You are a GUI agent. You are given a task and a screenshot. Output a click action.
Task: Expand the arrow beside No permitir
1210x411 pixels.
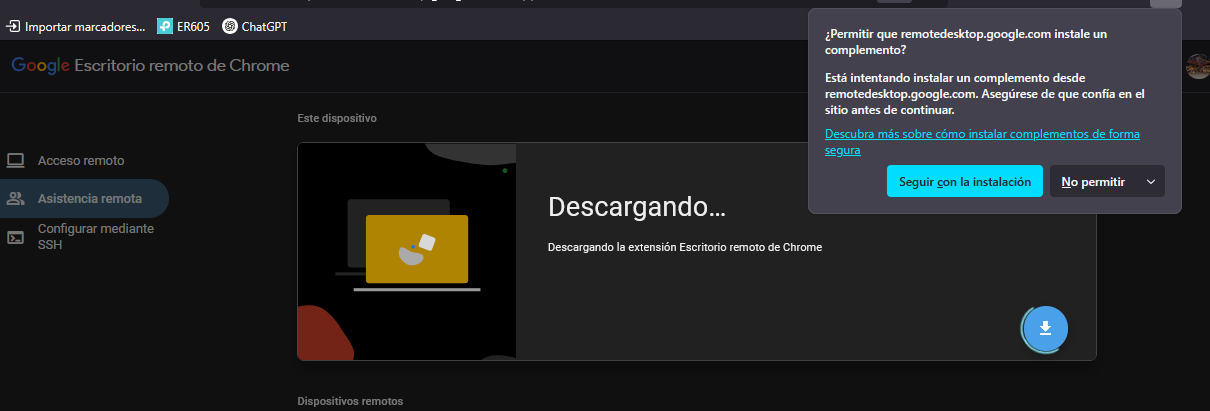(x=1151, y=182)
